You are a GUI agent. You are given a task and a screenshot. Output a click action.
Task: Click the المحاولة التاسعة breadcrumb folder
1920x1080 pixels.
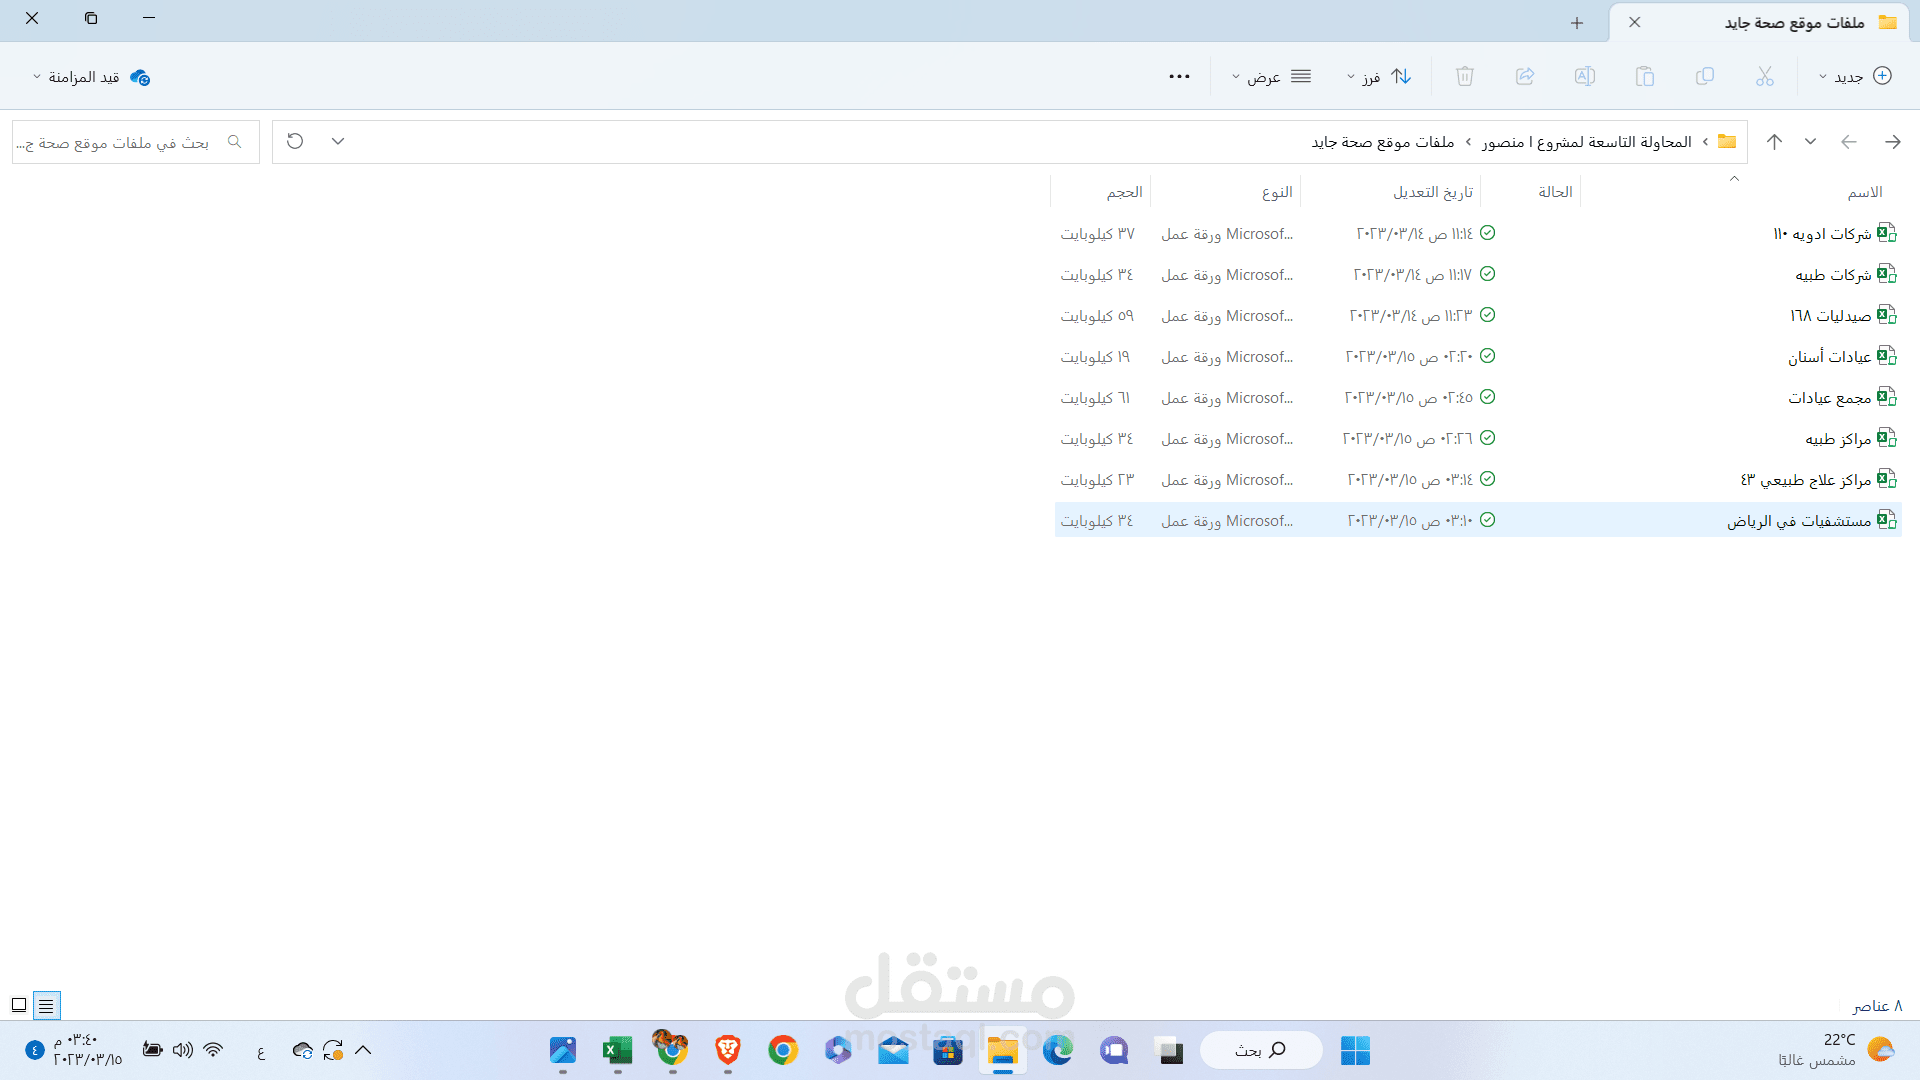(1586, 142)
